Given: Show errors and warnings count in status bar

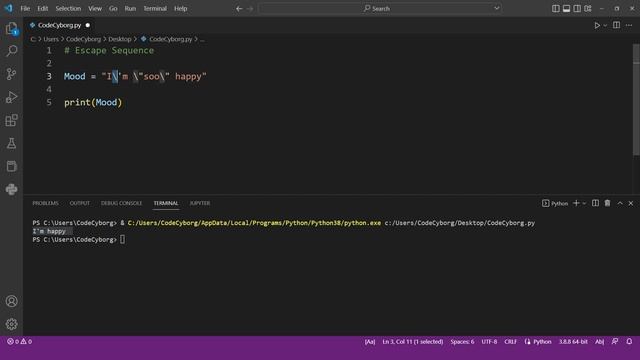Looking at the screenshot, I should coord(19,341).
